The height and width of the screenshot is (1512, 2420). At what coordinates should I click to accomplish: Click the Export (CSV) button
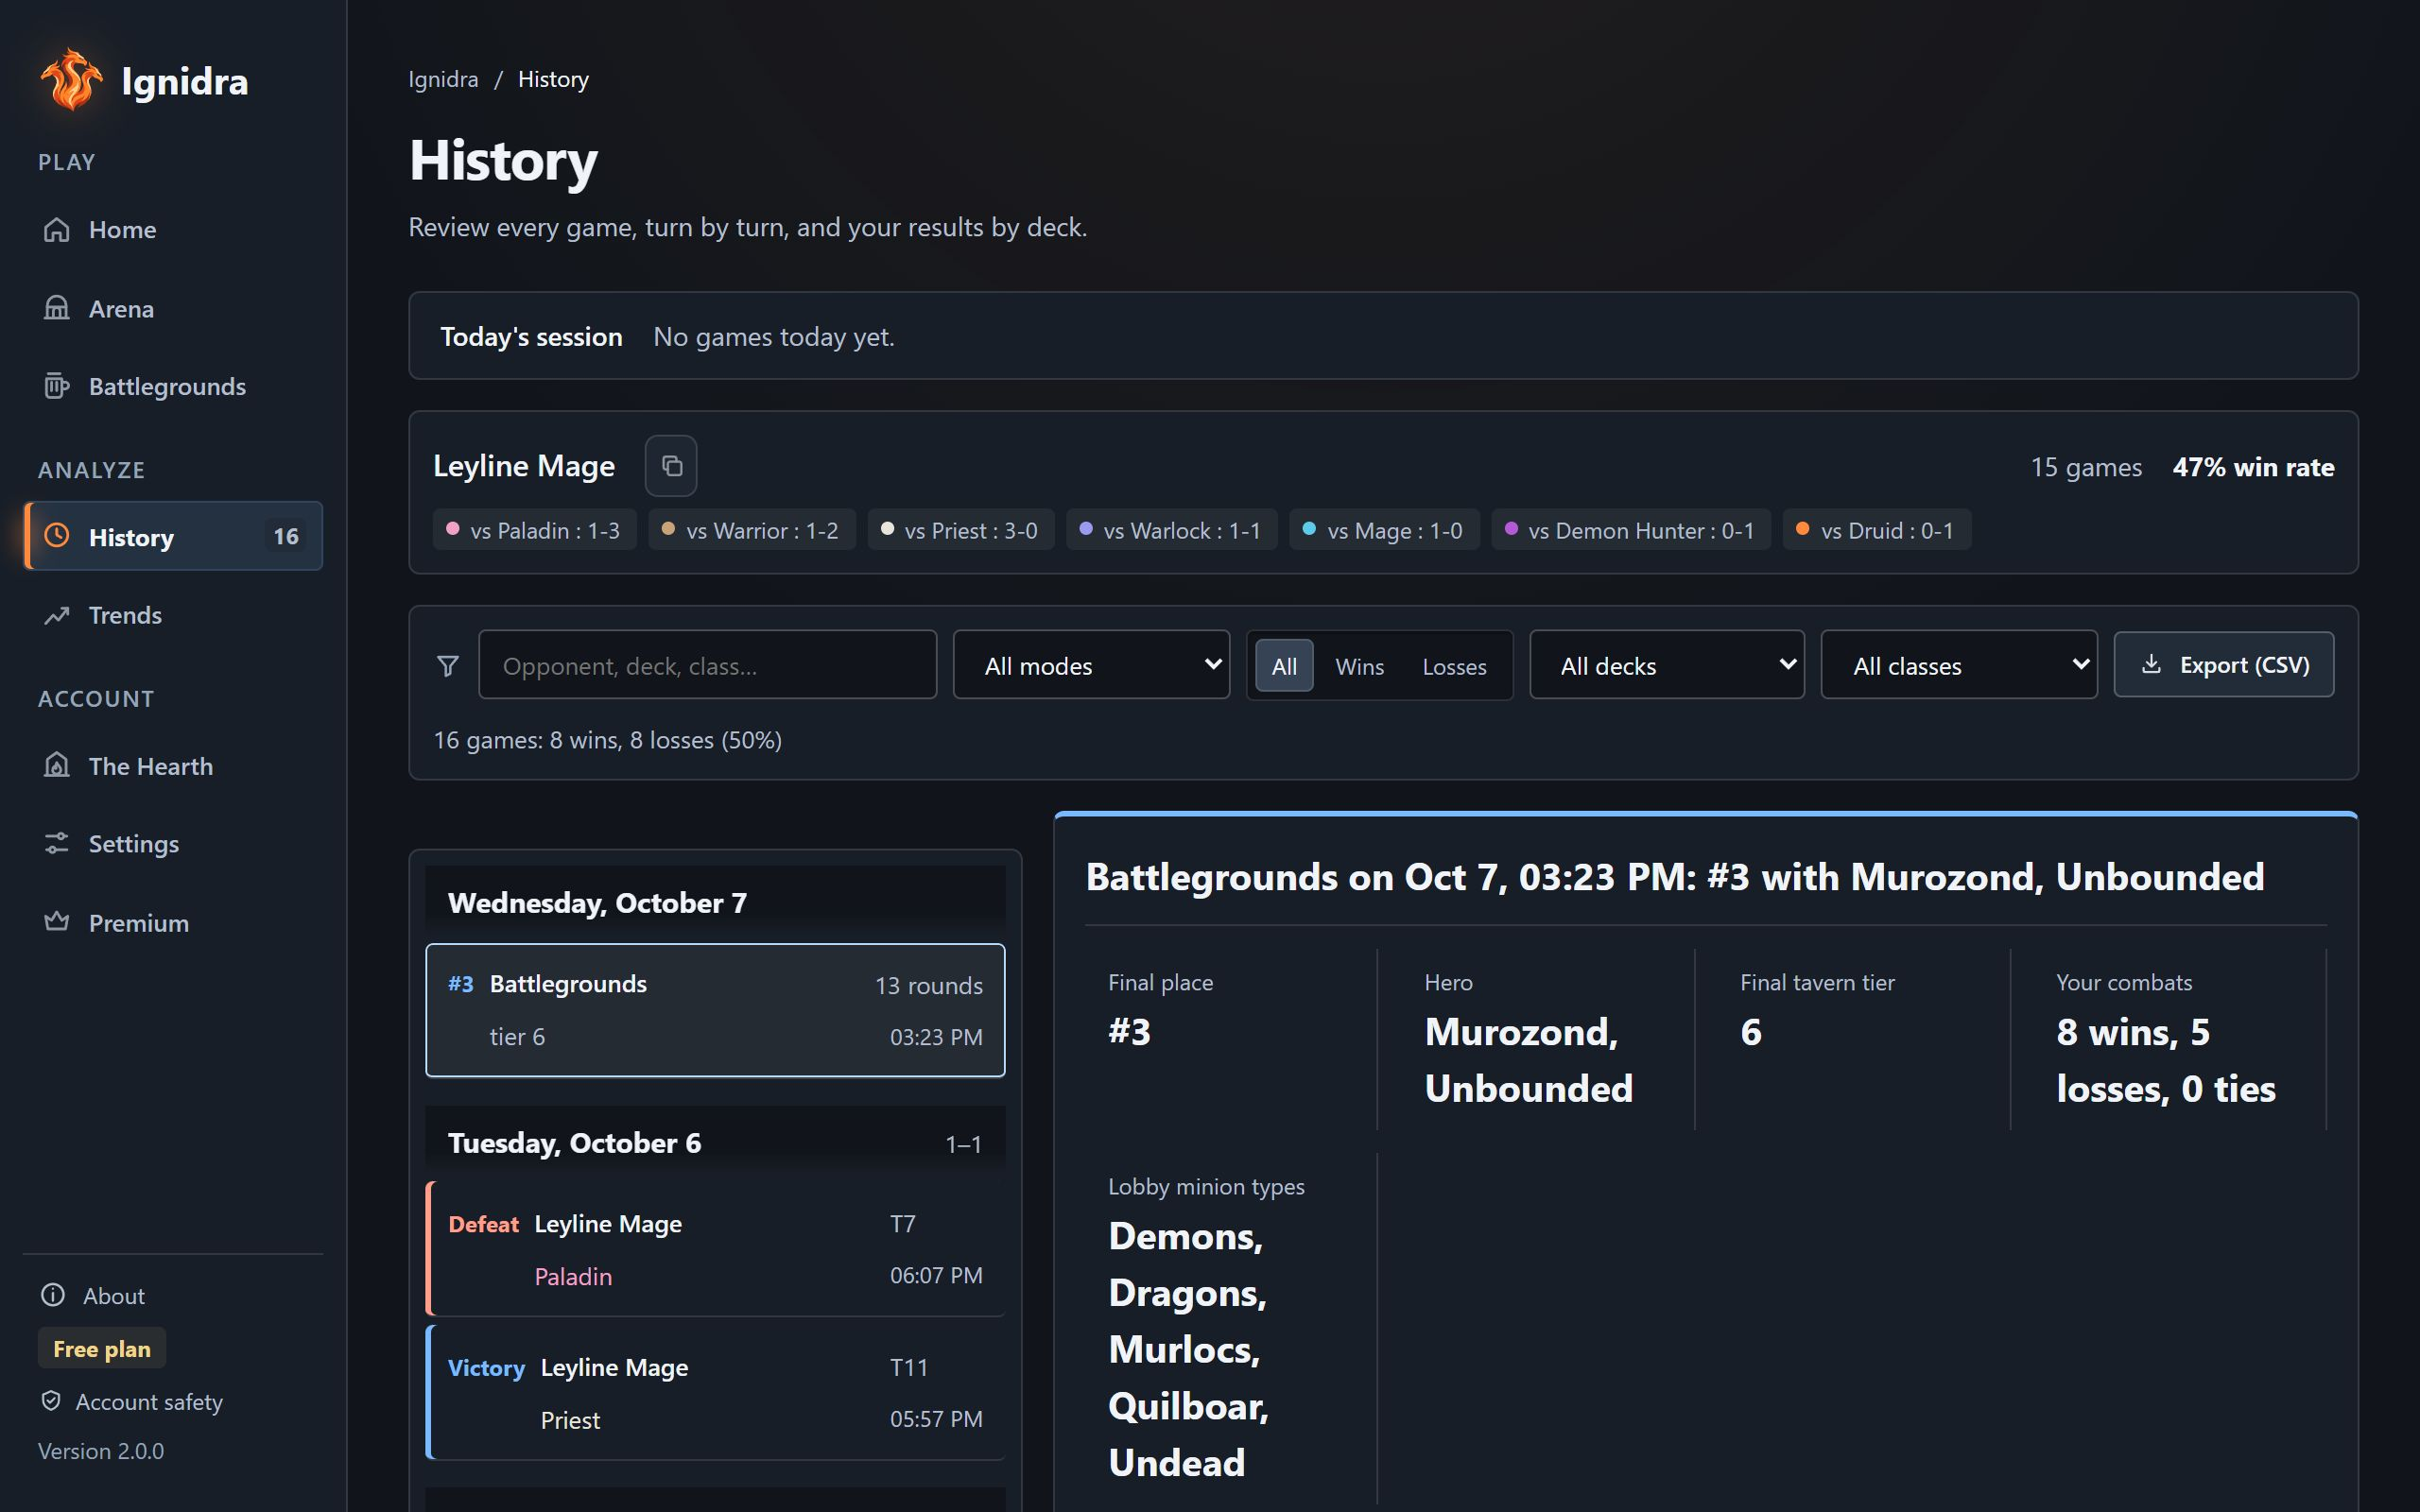tap(2224, 665)
